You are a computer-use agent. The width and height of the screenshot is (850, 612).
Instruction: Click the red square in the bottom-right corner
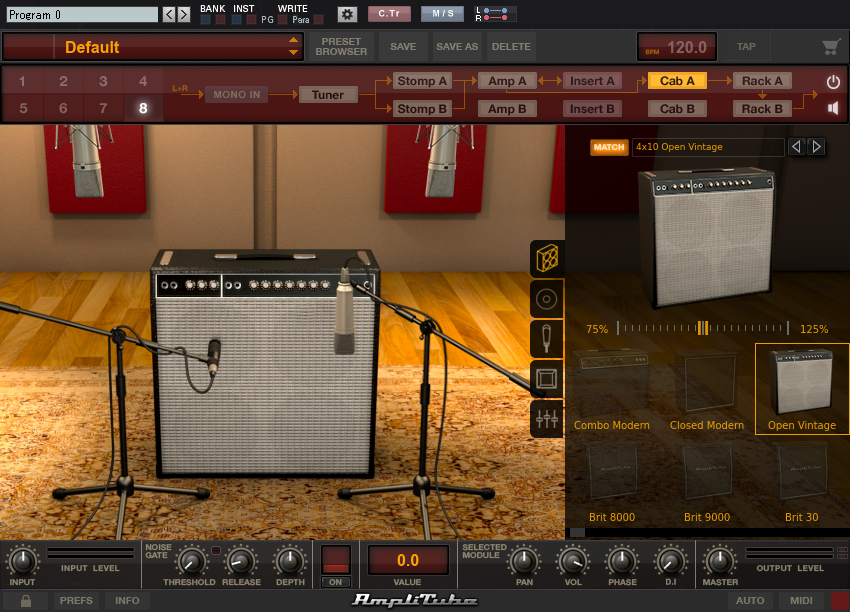point(840,601)
